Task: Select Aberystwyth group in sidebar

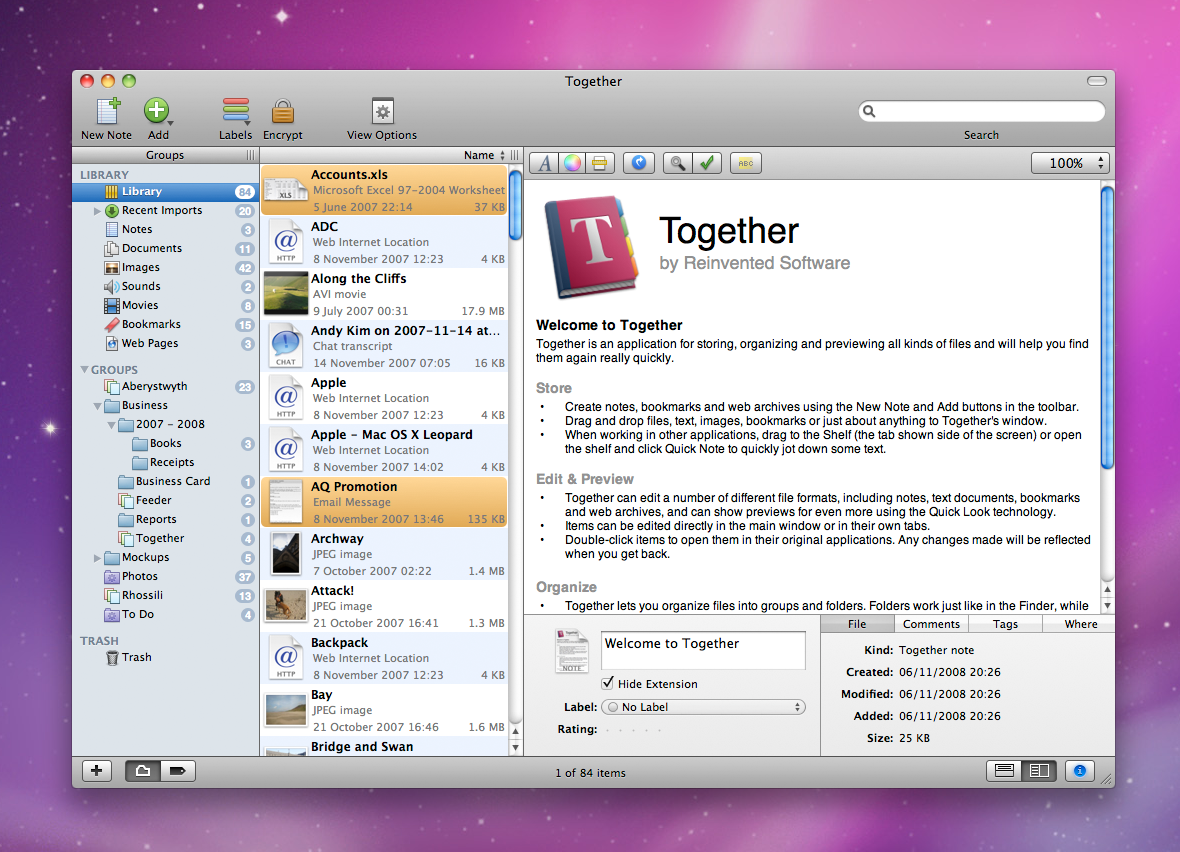Action: pyautogui.click(x=166, y=387)
